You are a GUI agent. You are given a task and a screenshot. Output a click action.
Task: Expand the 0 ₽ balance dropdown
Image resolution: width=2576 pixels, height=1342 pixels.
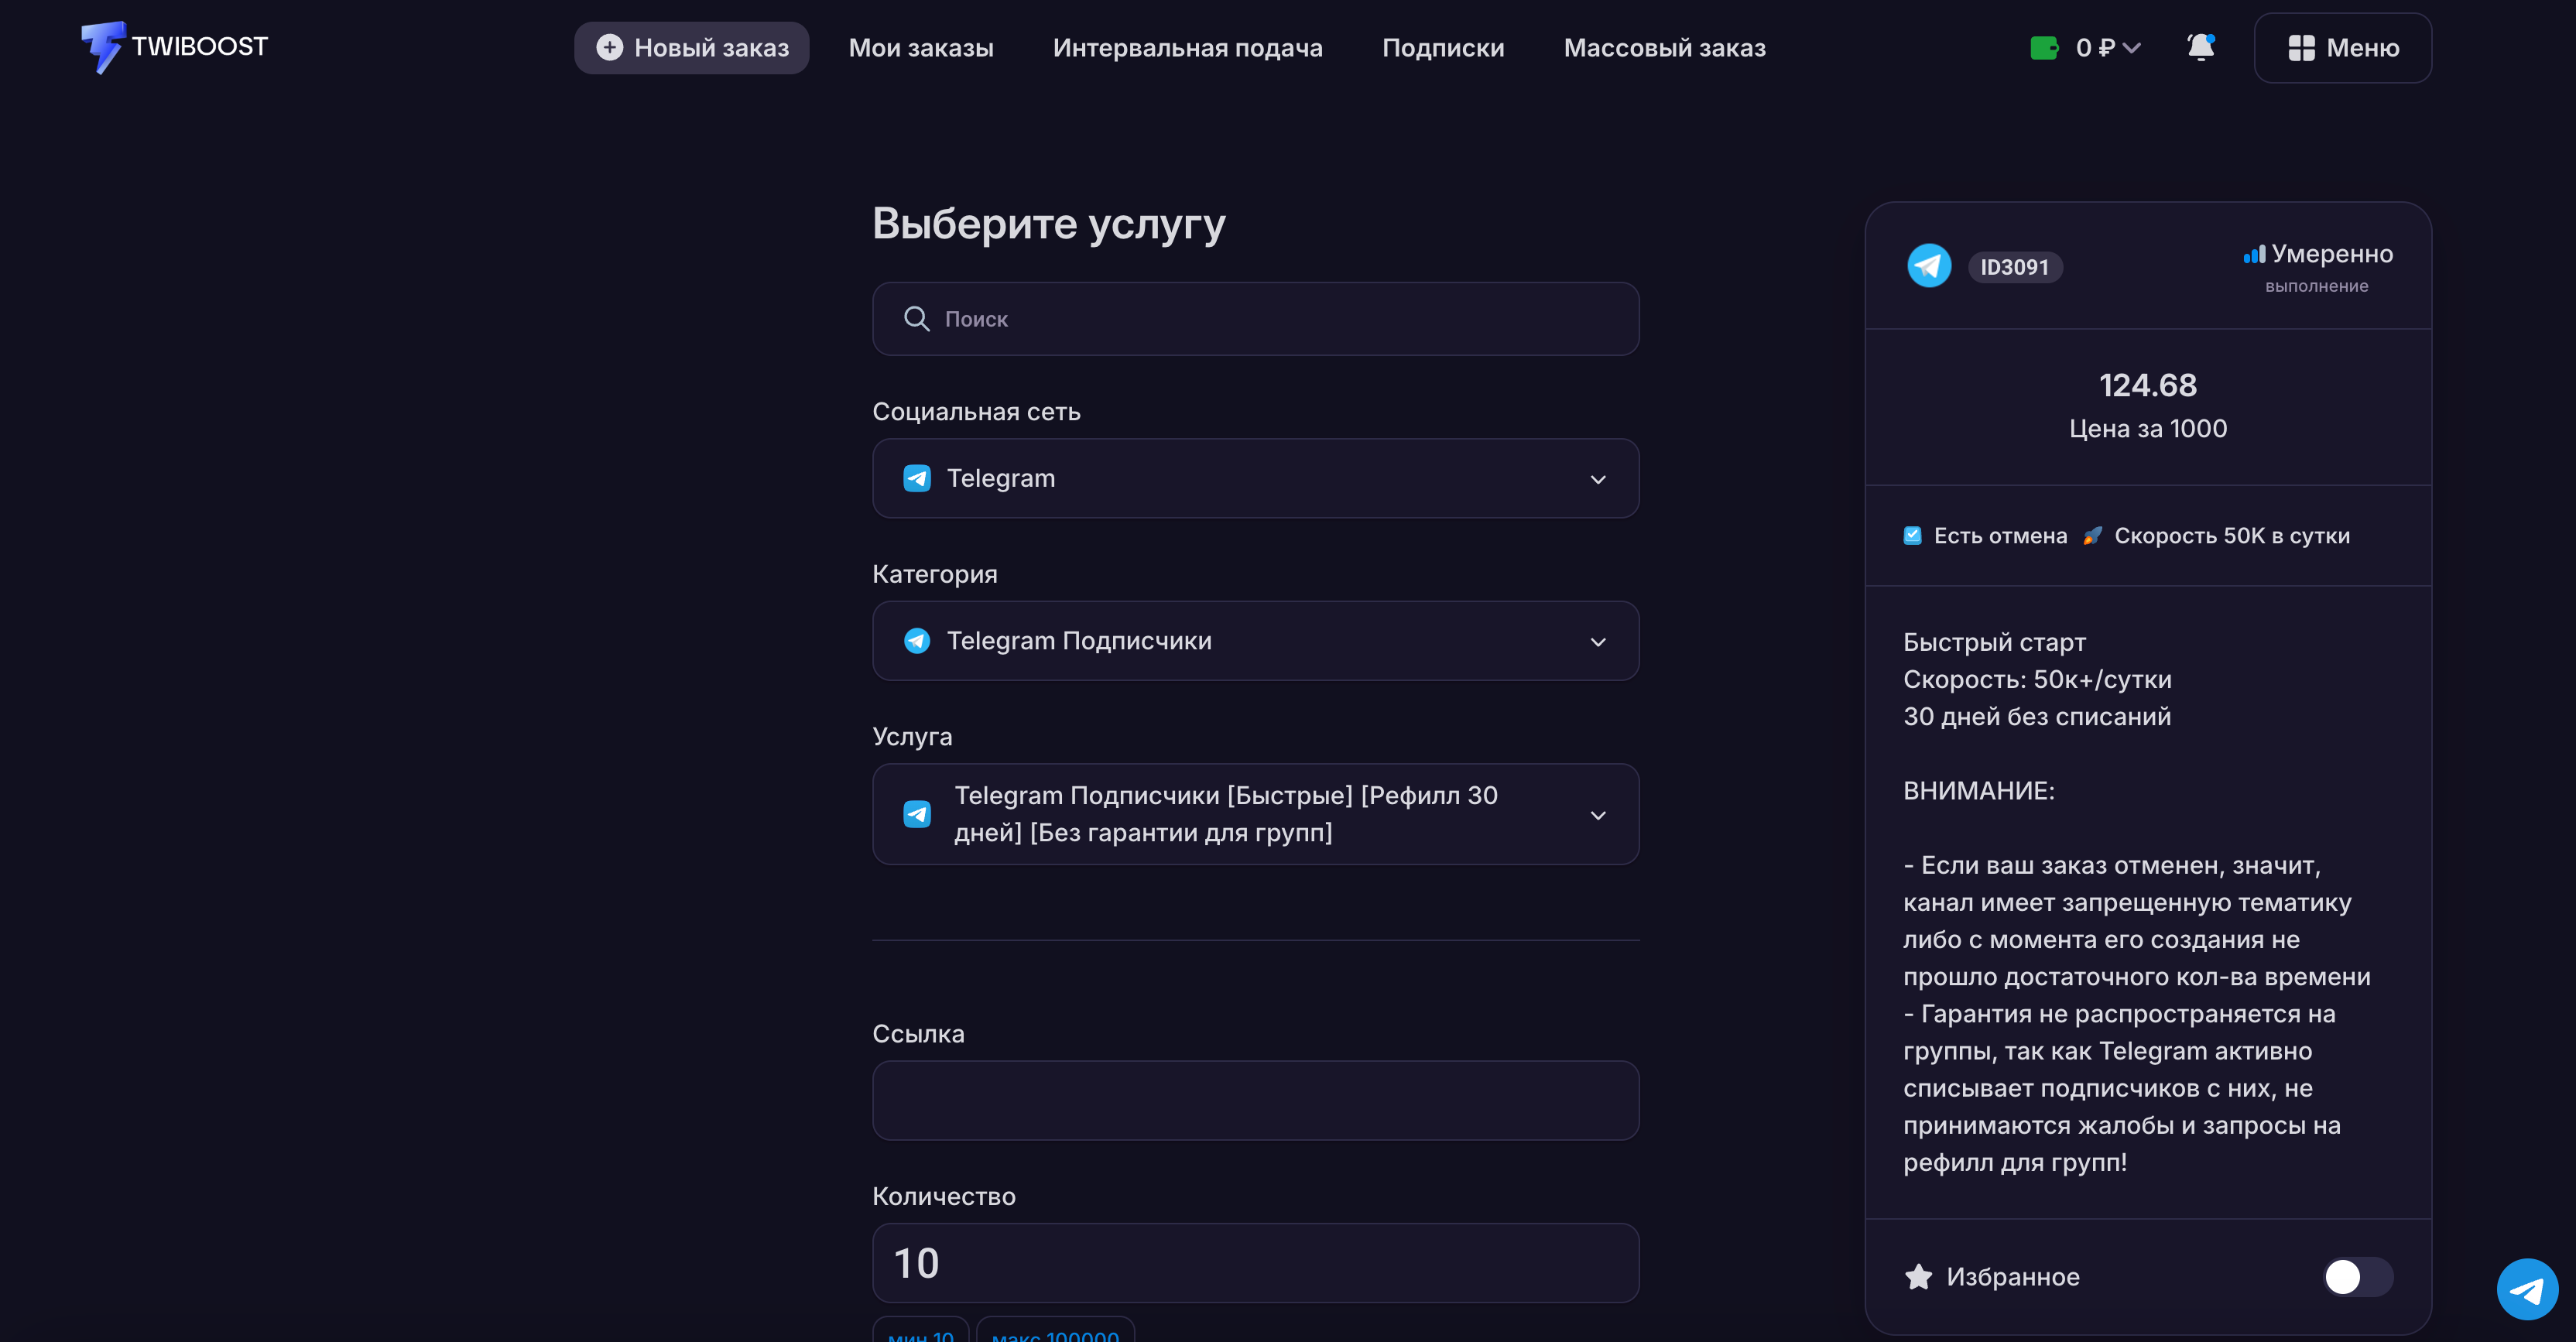2085,48
